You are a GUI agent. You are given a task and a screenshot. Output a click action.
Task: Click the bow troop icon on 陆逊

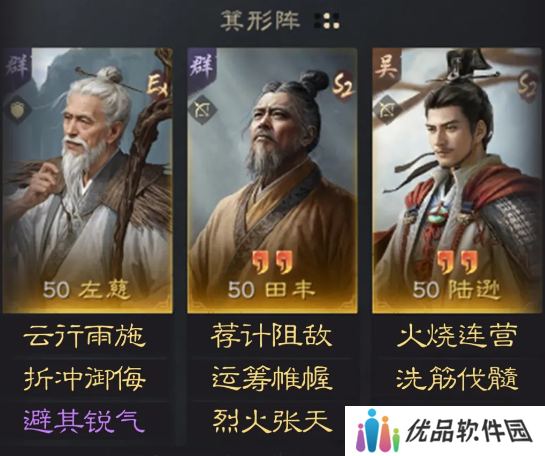[x=387, y=110]
